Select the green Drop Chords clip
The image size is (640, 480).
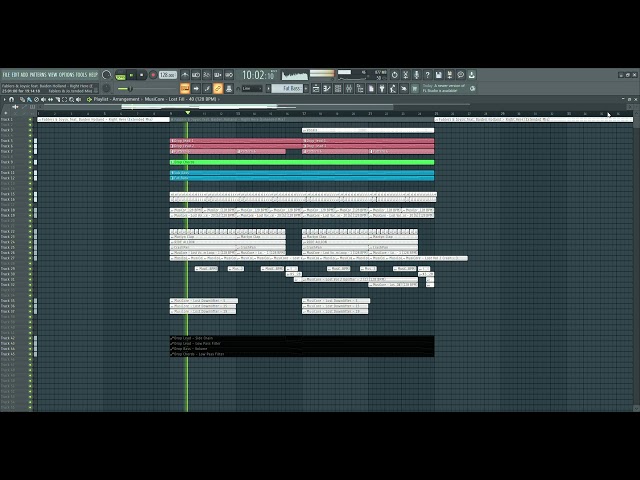coord(302,162)
